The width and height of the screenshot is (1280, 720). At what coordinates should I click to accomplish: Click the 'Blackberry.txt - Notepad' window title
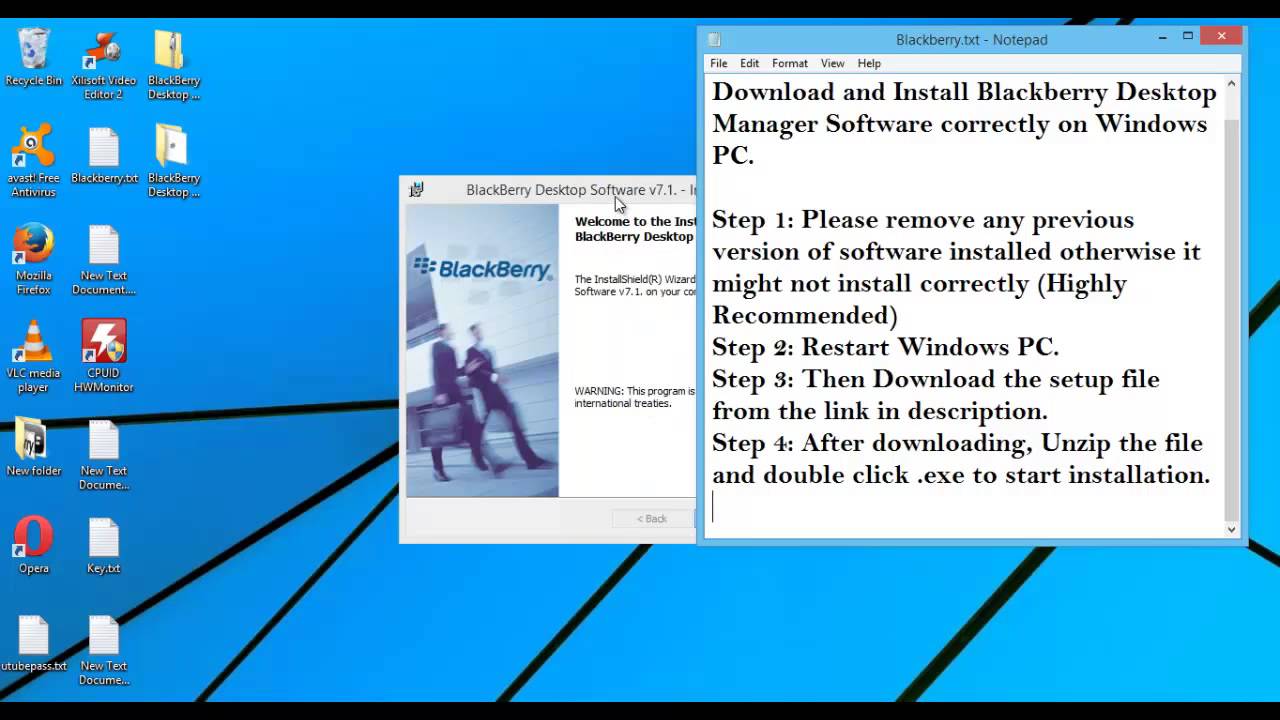[971, 40]
